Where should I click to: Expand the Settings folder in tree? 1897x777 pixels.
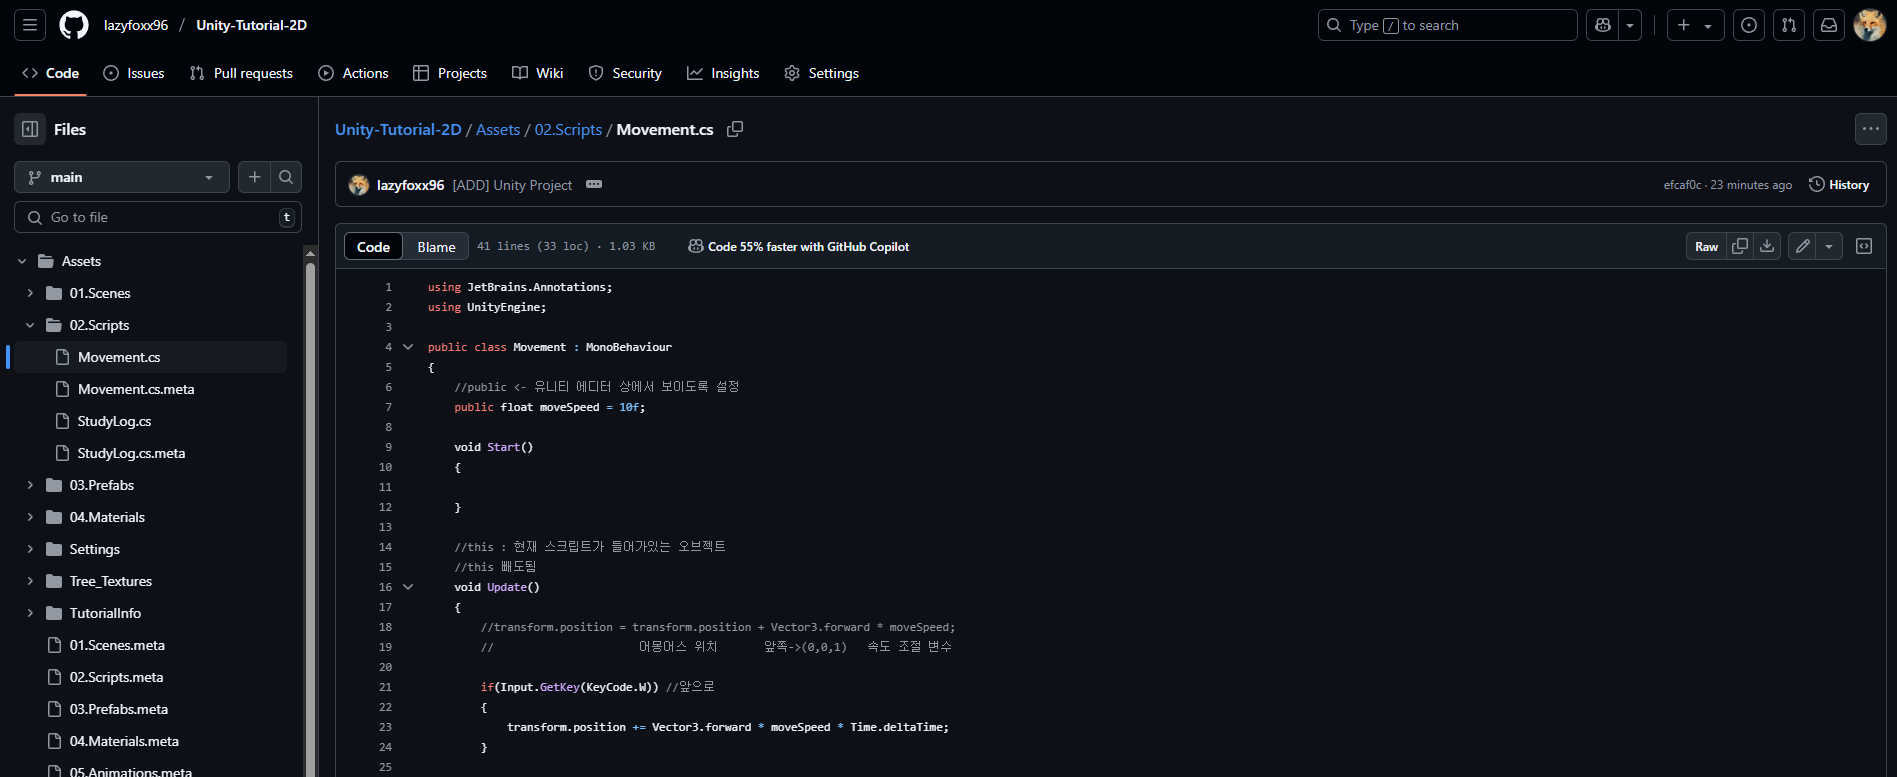tap(30, 549)
